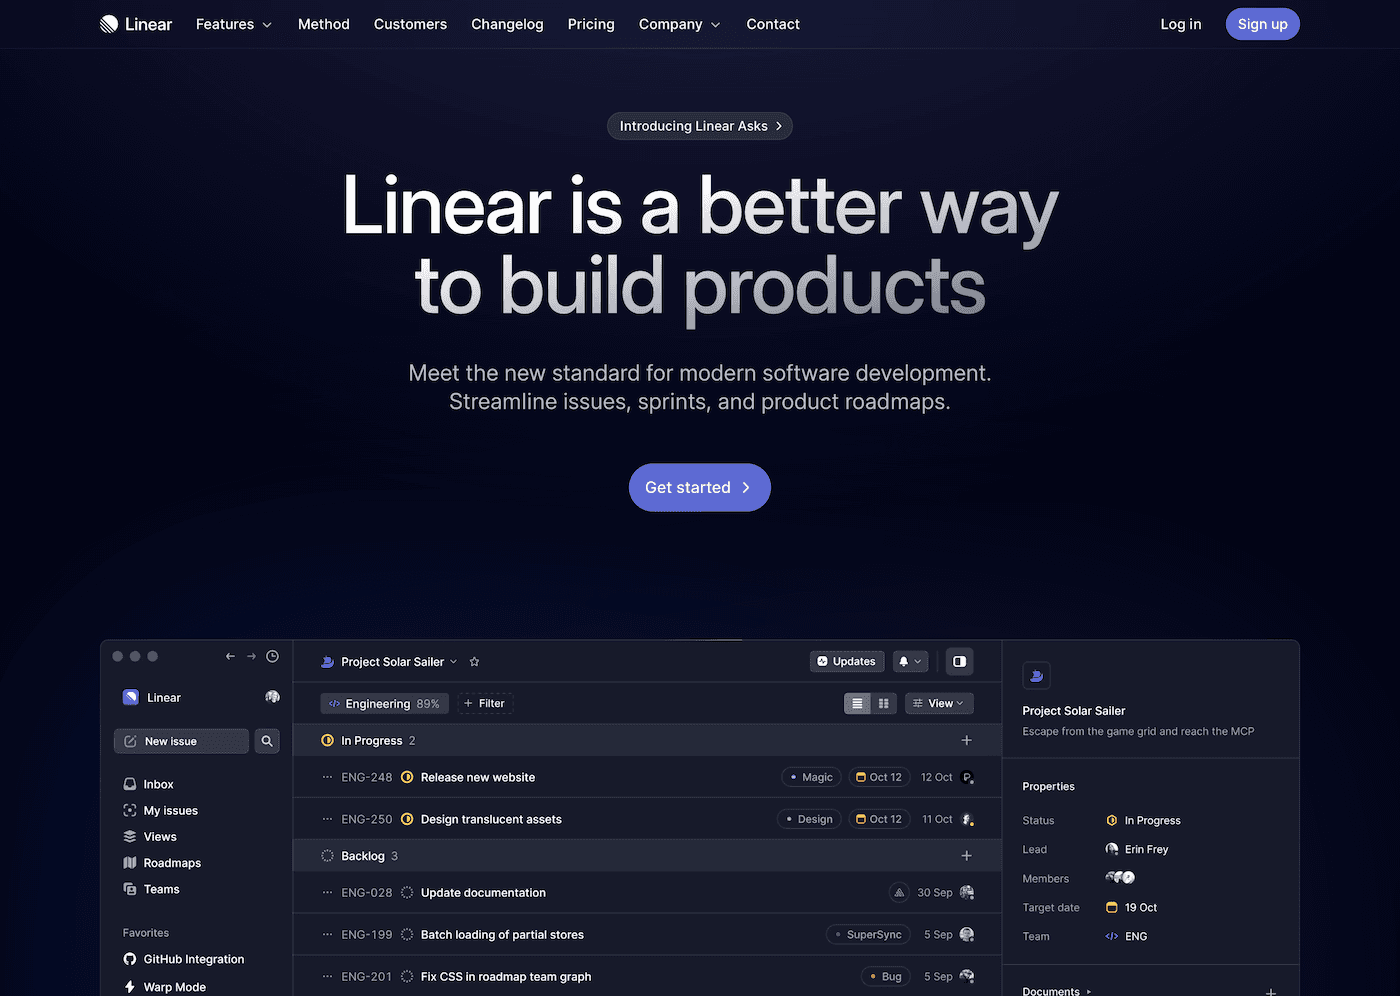Click the forward arrow in app sidebar

[251, 656]
